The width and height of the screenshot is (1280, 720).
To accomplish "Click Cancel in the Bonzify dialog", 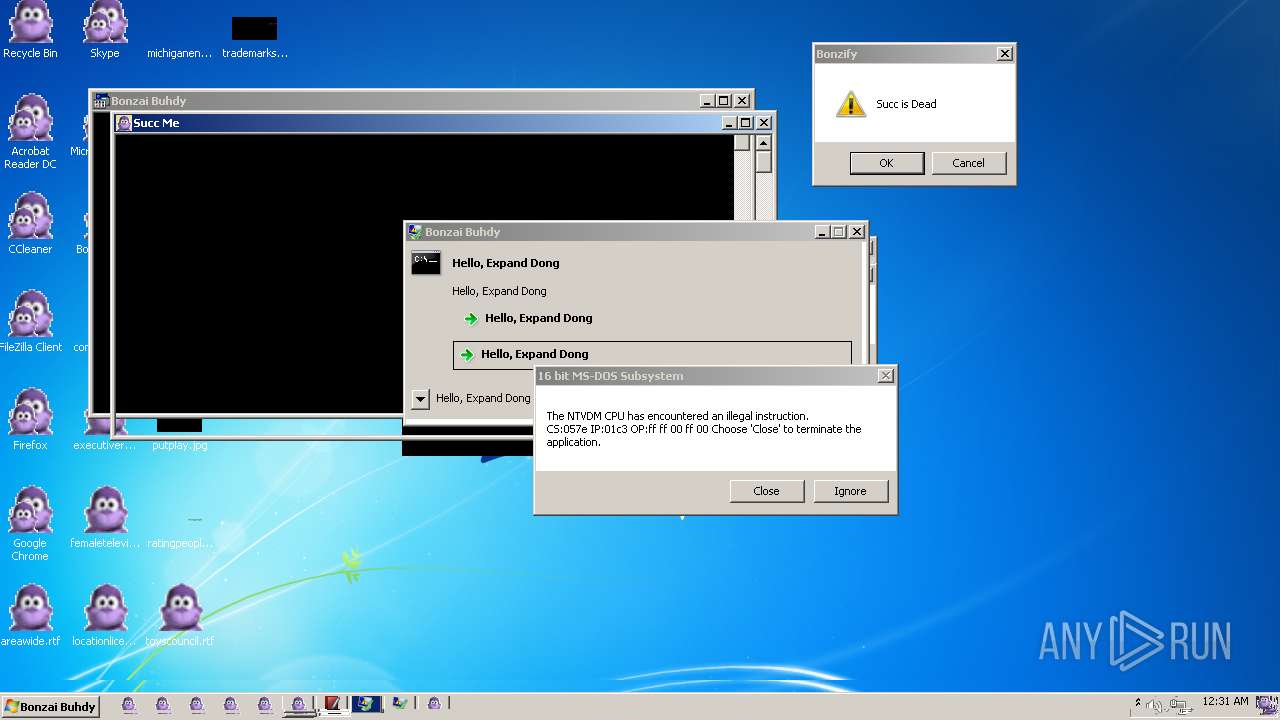I will [968, 163].
